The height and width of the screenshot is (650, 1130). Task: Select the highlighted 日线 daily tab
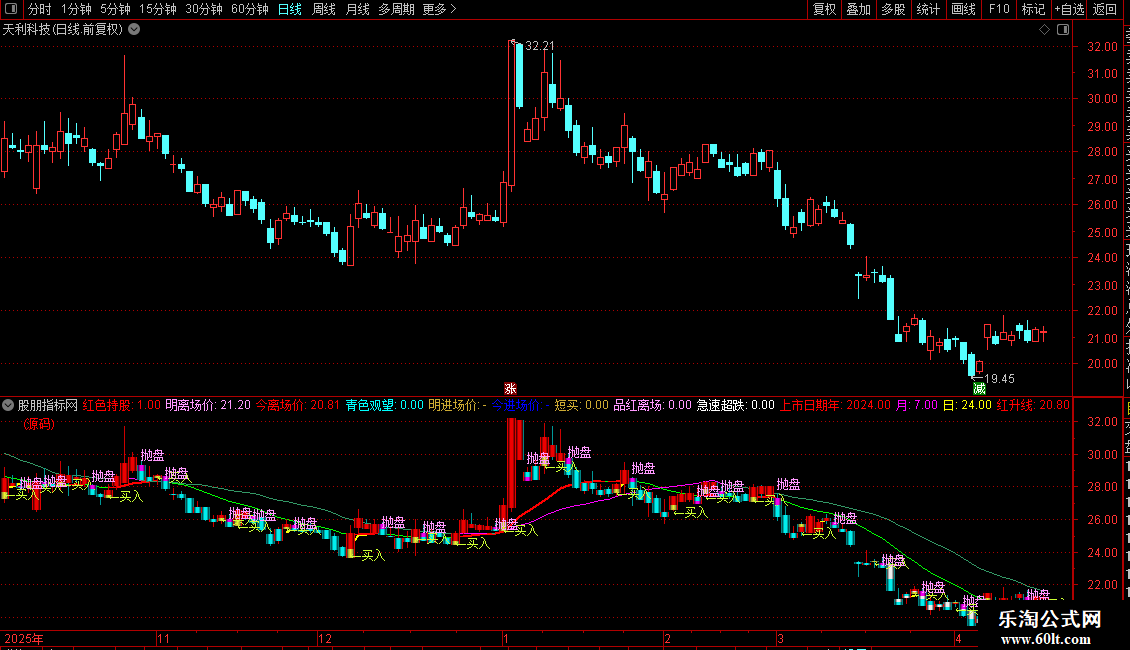pyautogui.click(x=290, y=9)
